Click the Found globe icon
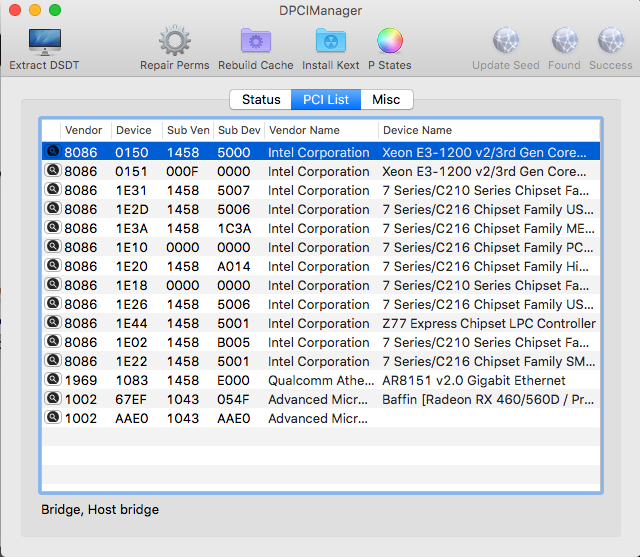The width and height of the screenshot is (640, 557). (564, 40)
